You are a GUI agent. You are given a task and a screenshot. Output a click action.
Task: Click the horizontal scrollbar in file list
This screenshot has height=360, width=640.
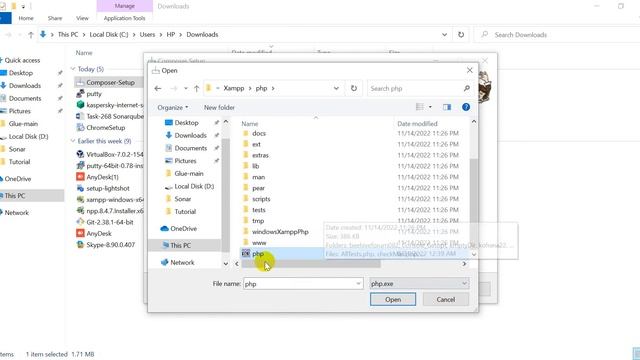[x=311, y=264]
